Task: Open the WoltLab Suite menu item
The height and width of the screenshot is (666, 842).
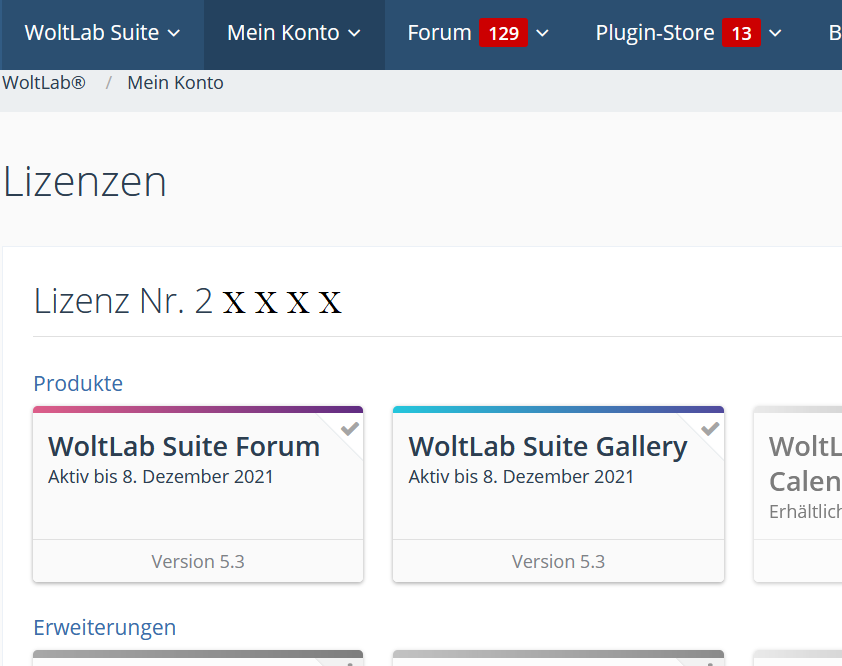Action: click(92, 33)
